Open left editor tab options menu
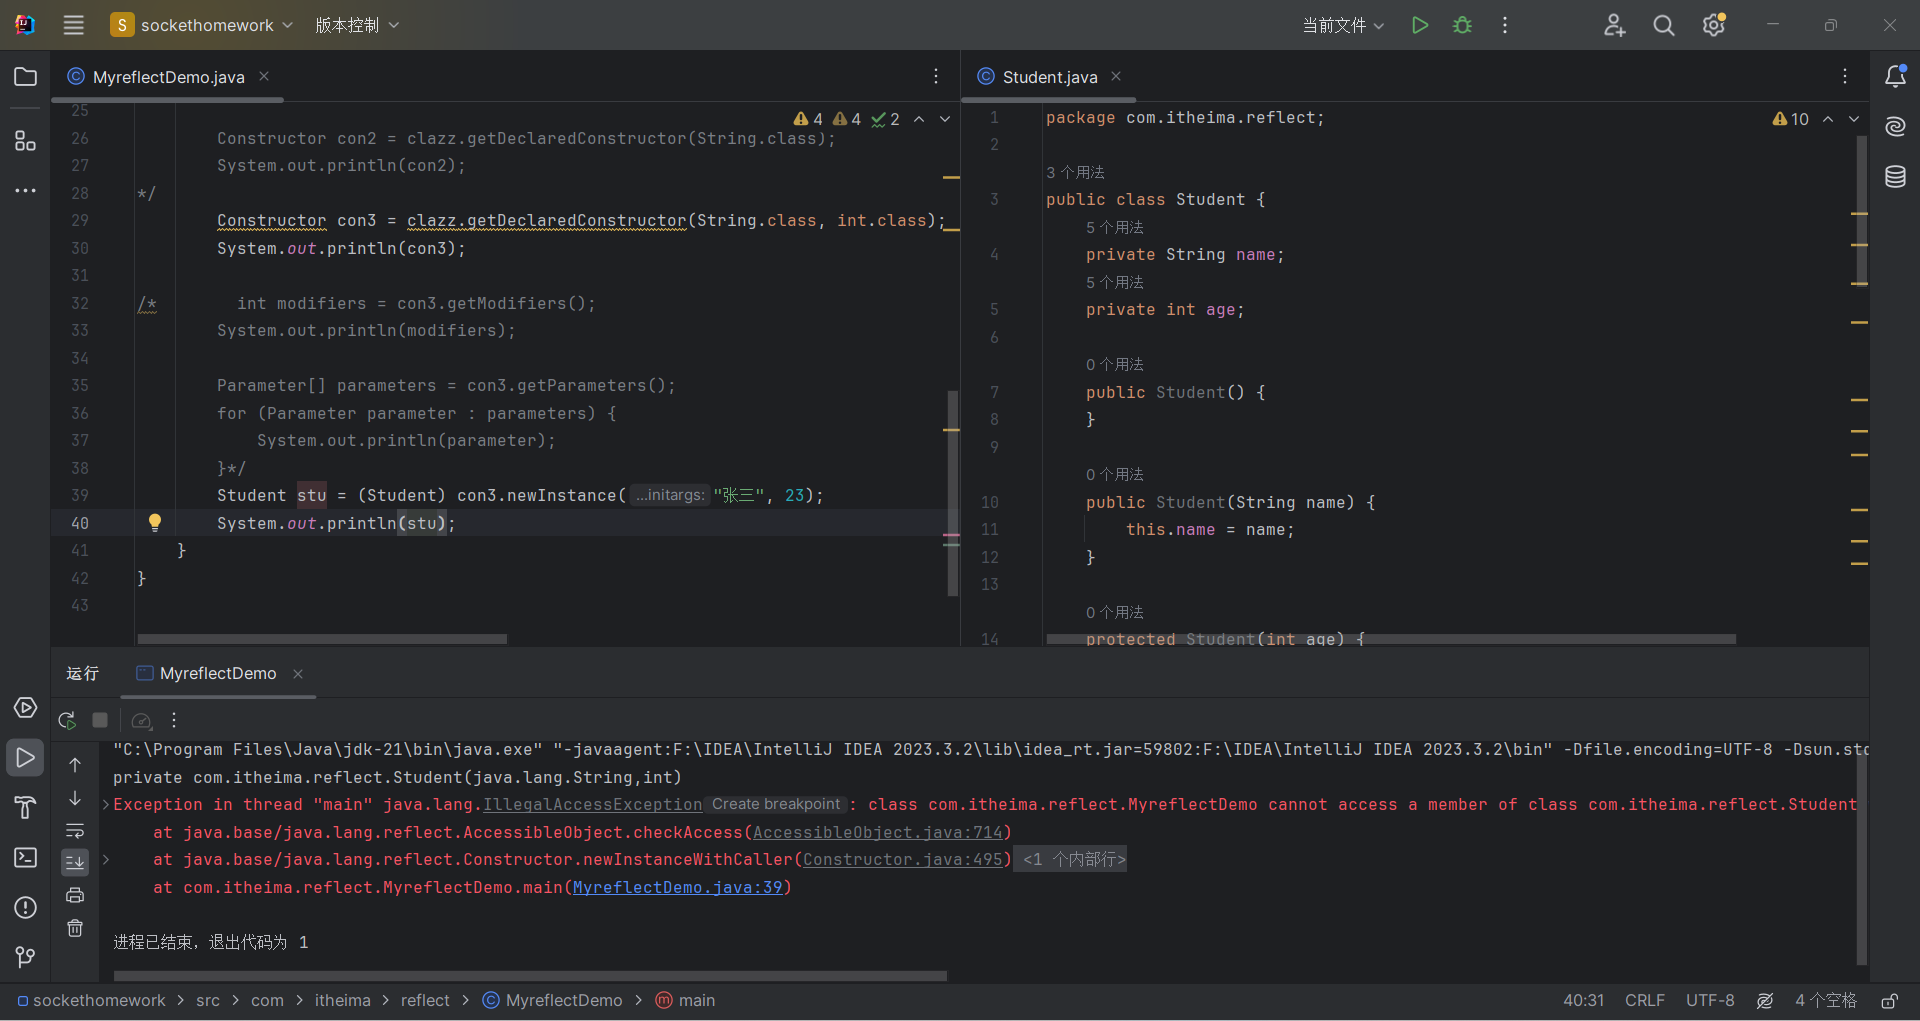 [936, 76]
